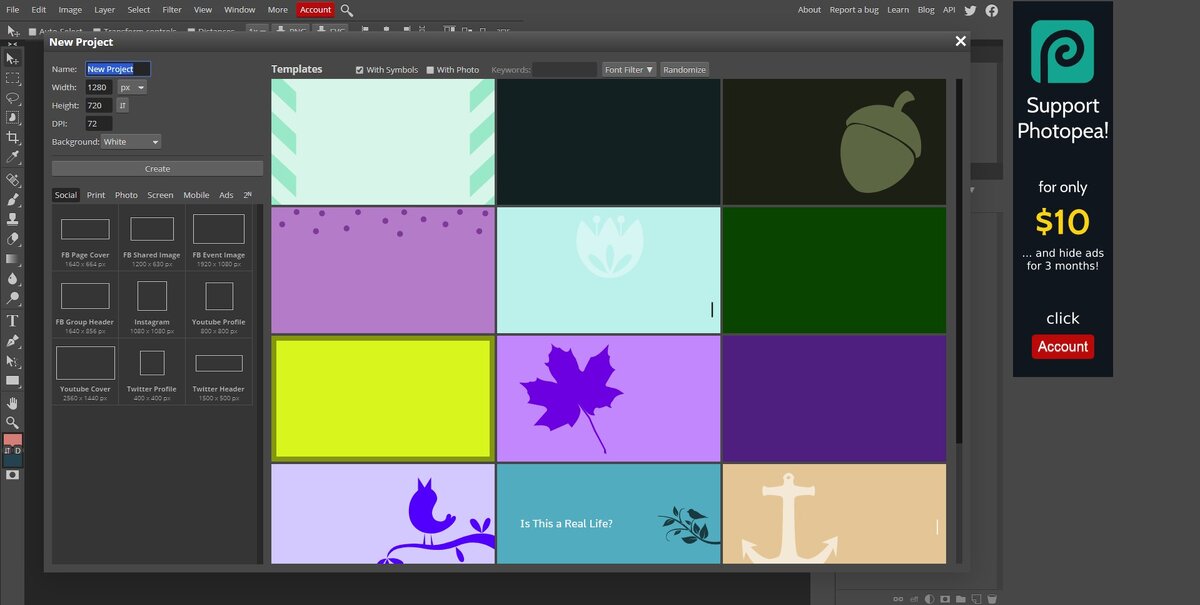Select the Hand tool

coord(13,403)
